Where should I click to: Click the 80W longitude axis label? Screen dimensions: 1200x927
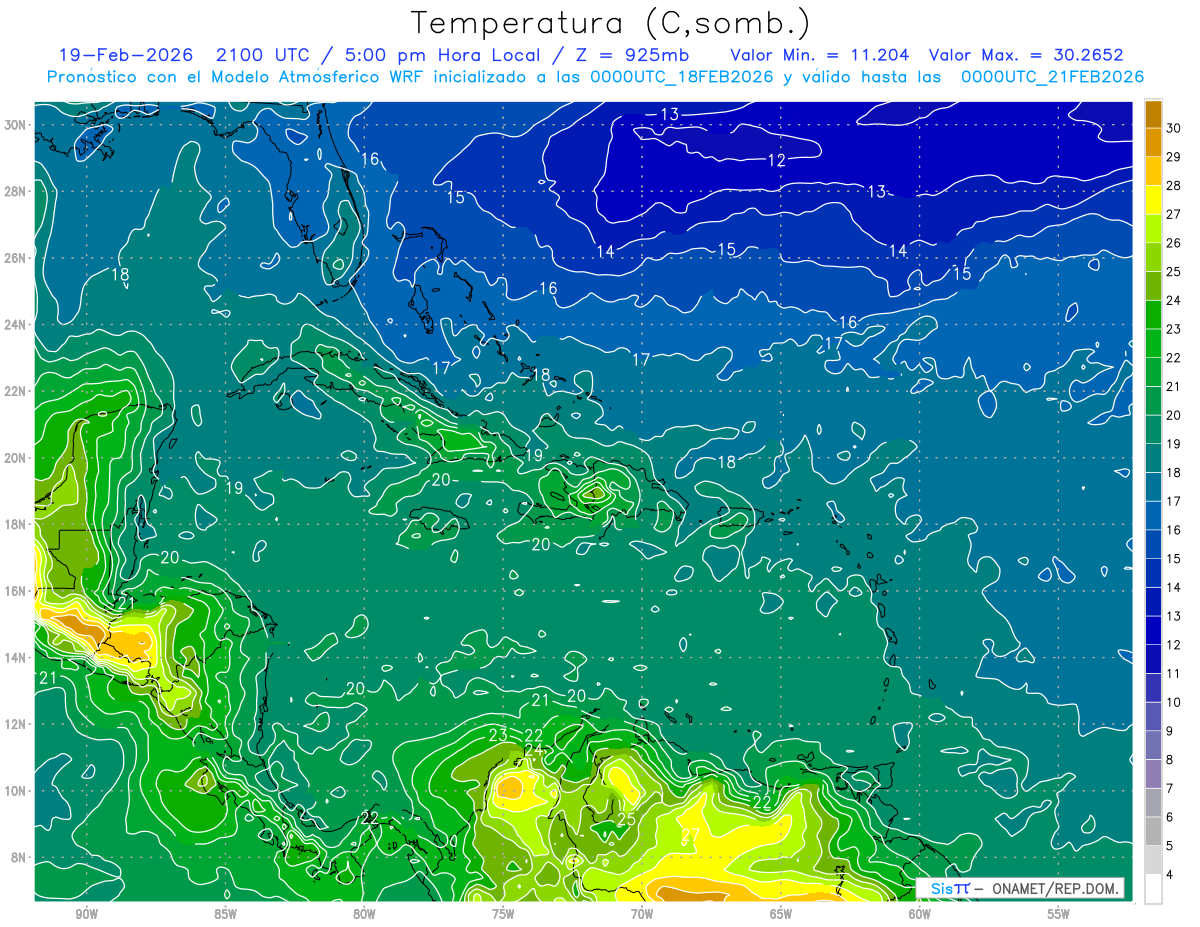point(364,914)
